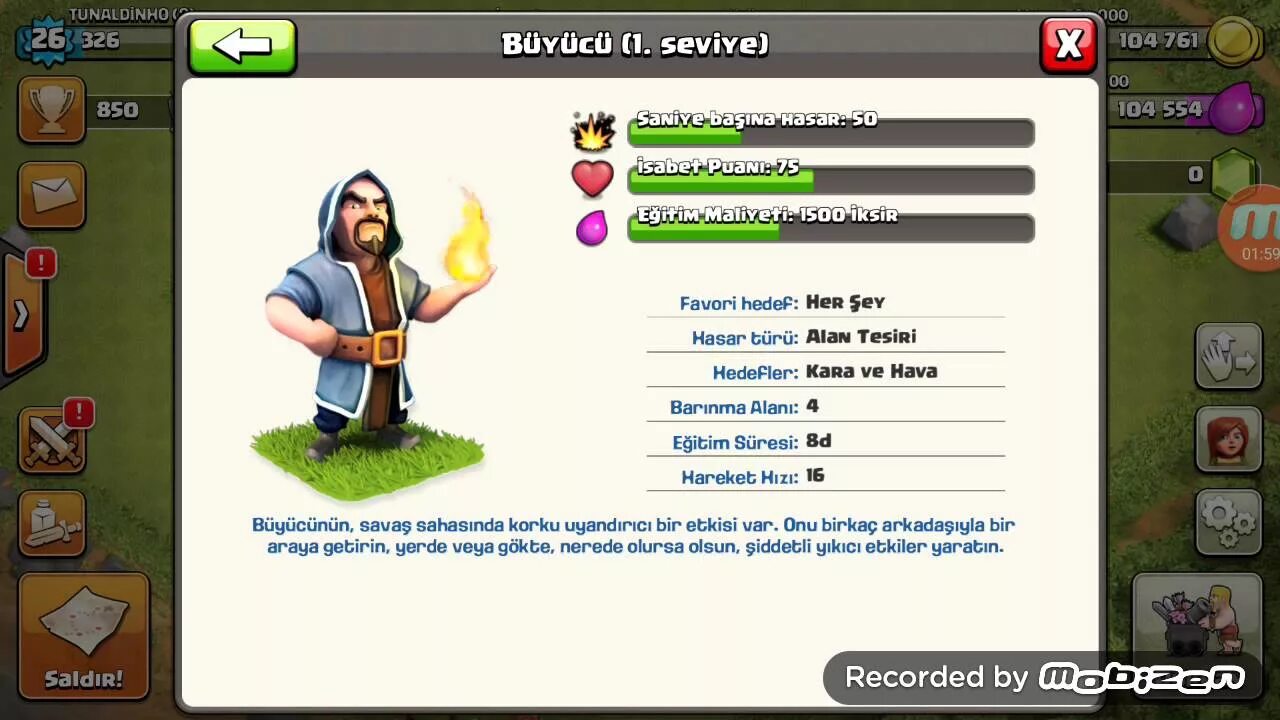The height and width of the screenshot is (720, 1280).
Task: Open the settings gears icon
Action: click(1229, 521)
